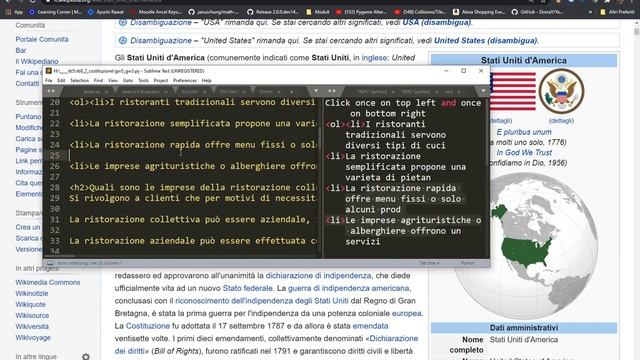Viewport: 640px width, 360px height.
Task: Click the inglese link in article intro
Action: [374, 58]
